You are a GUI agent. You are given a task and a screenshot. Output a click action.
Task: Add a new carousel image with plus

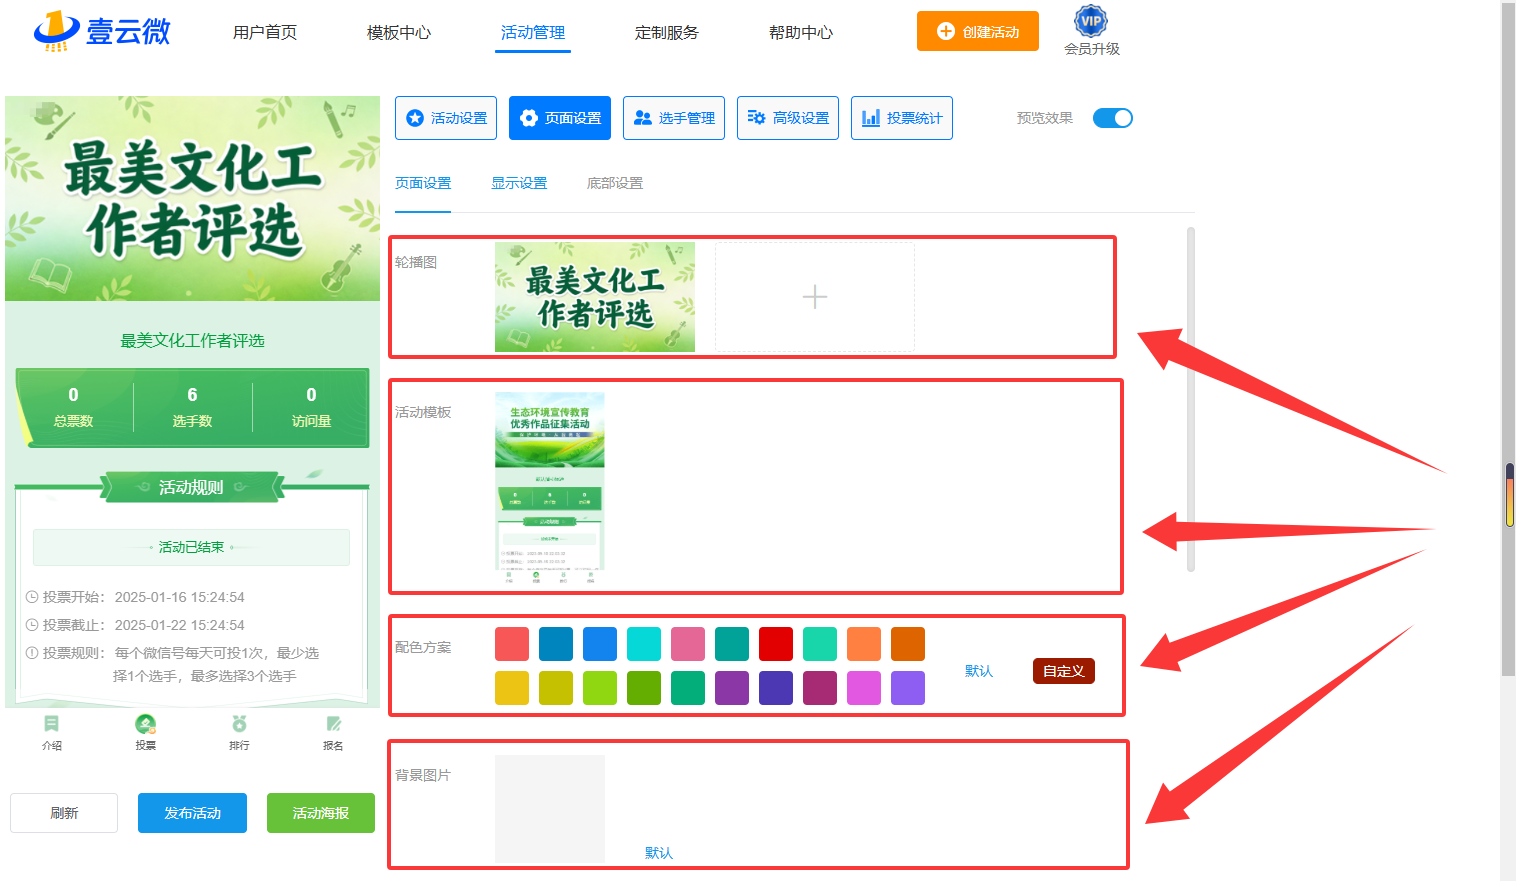pyautogui.click(x=815, y=297)
